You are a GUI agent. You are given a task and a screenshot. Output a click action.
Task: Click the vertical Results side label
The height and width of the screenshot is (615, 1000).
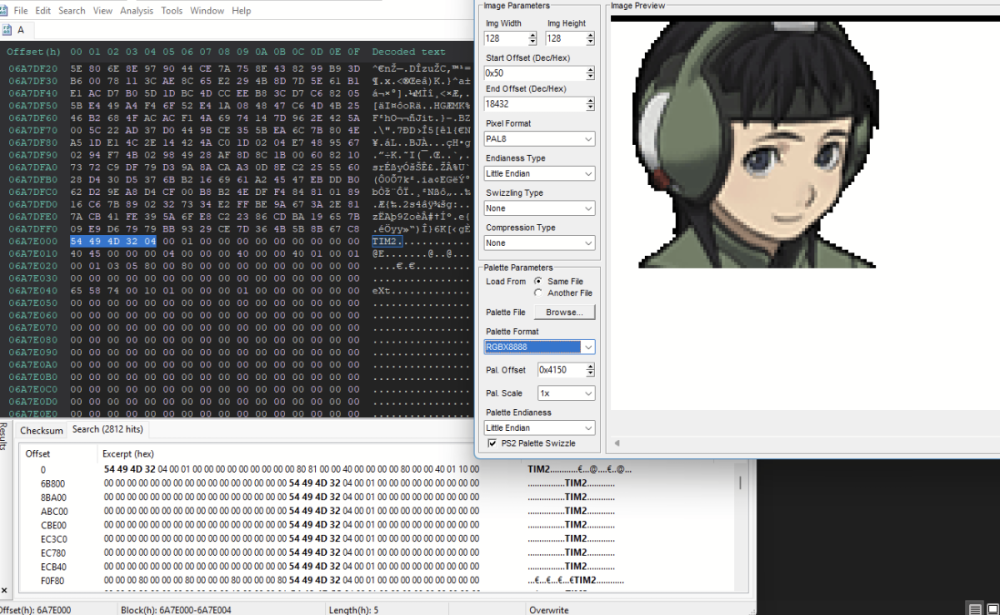coord(3,436)
